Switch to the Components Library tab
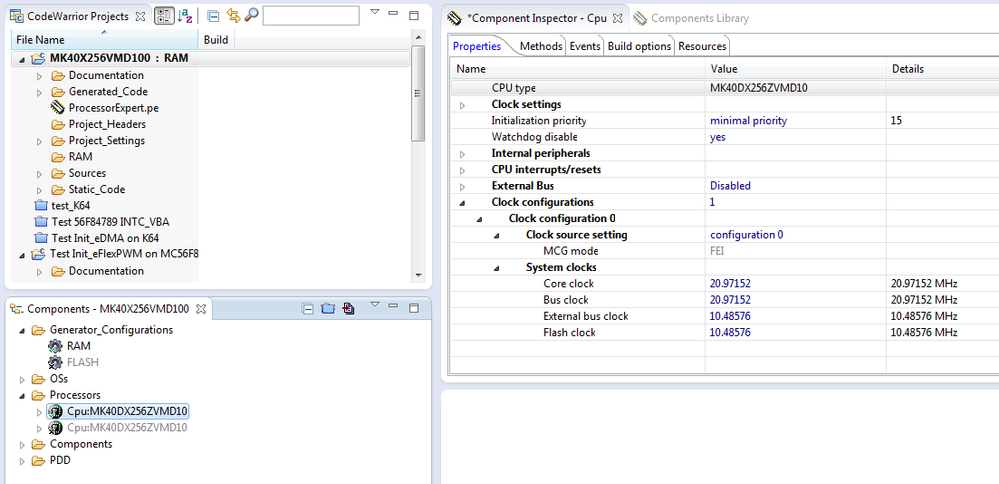The width and height of the screenshot is (999, 484). (x=692, y=18)
